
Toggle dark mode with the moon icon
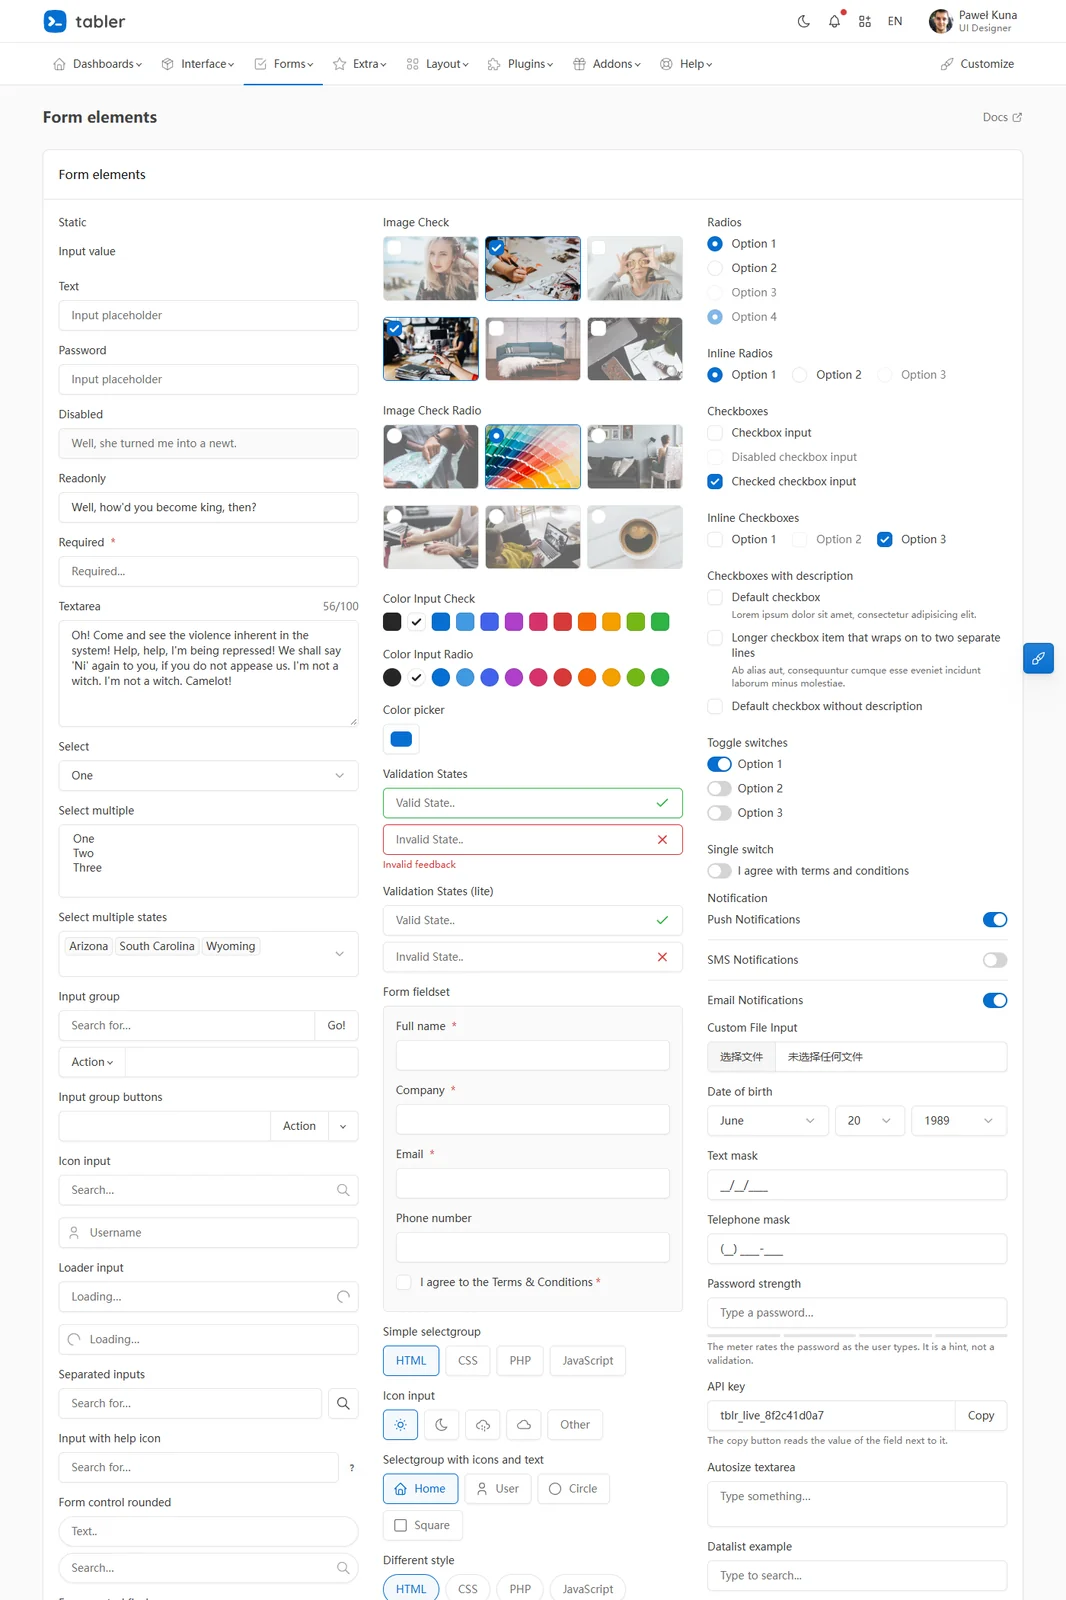[x=803, y=21]
